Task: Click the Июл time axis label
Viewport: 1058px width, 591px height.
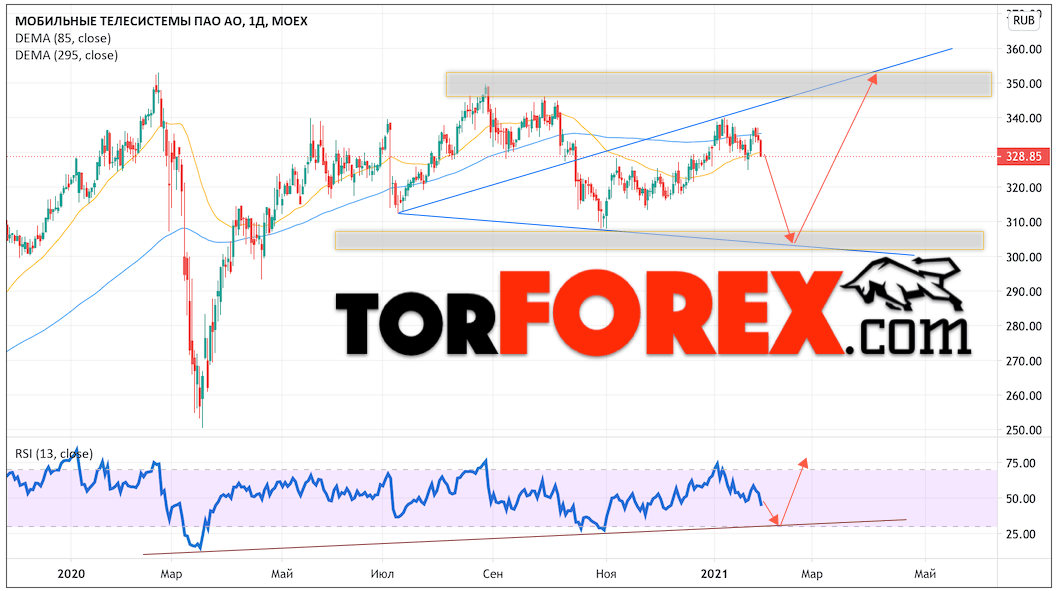Action: 383,574
